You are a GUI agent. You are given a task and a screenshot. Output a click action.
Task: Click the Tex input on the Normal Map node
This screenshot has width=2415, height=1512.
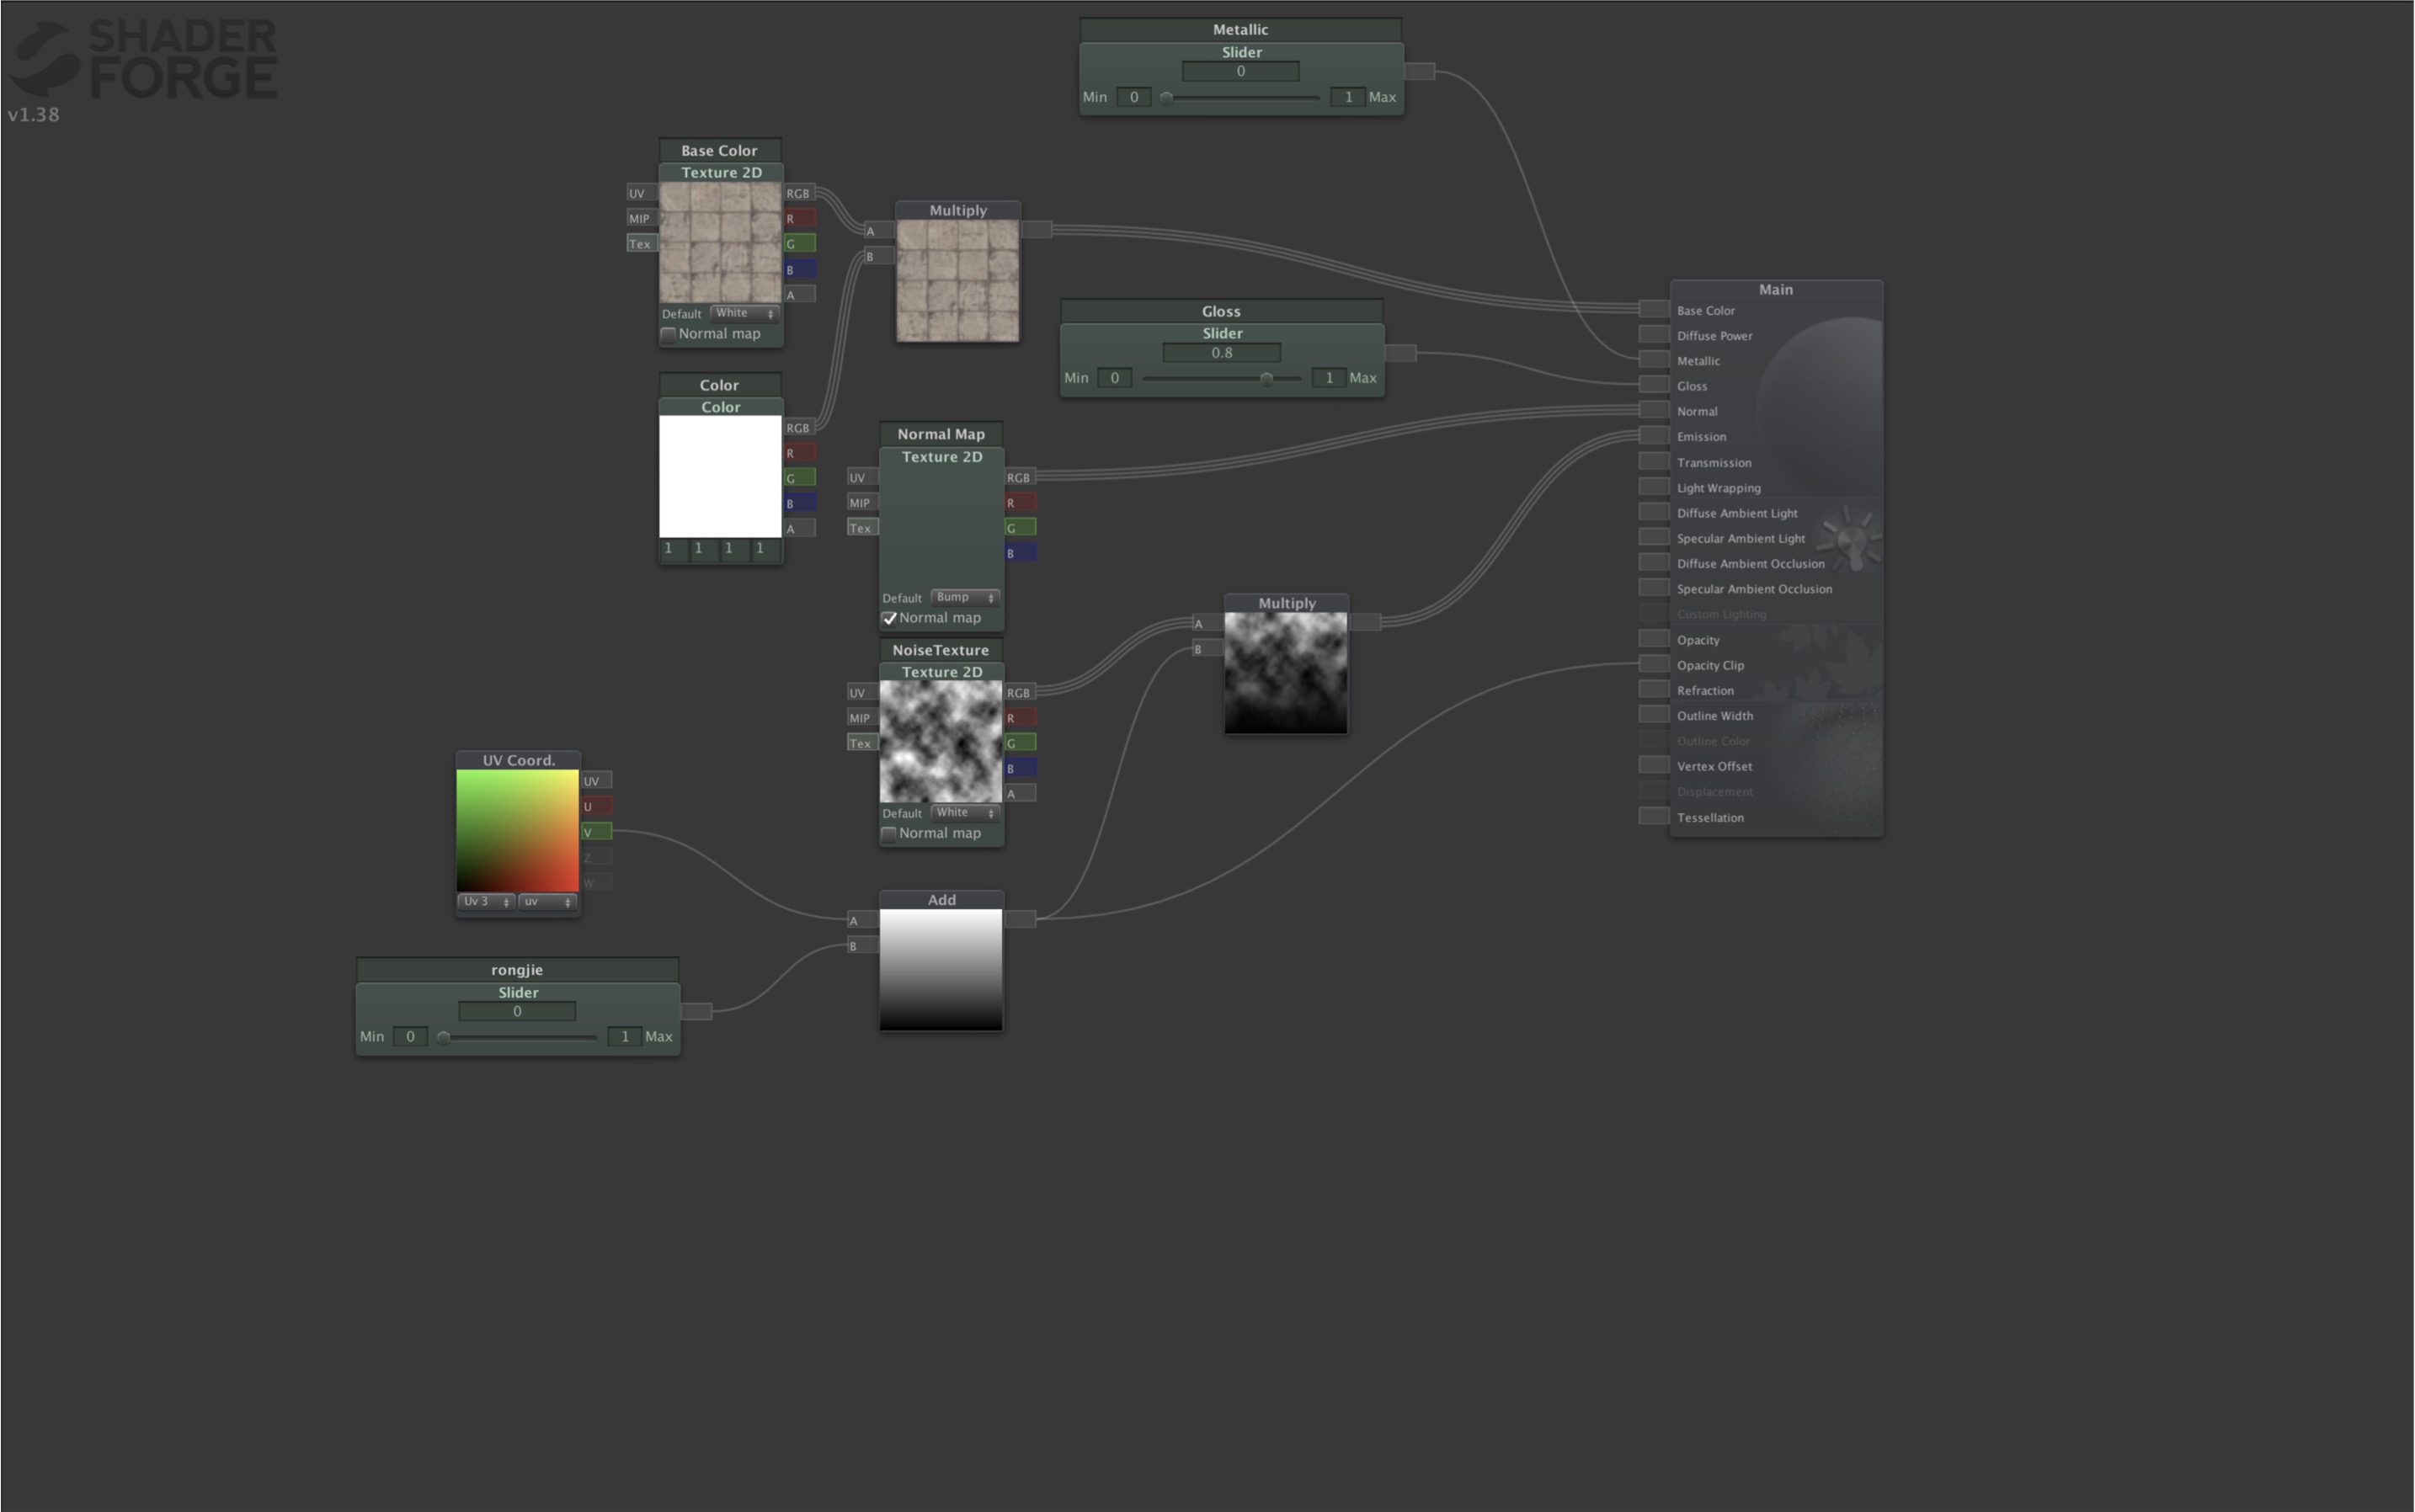861,527
